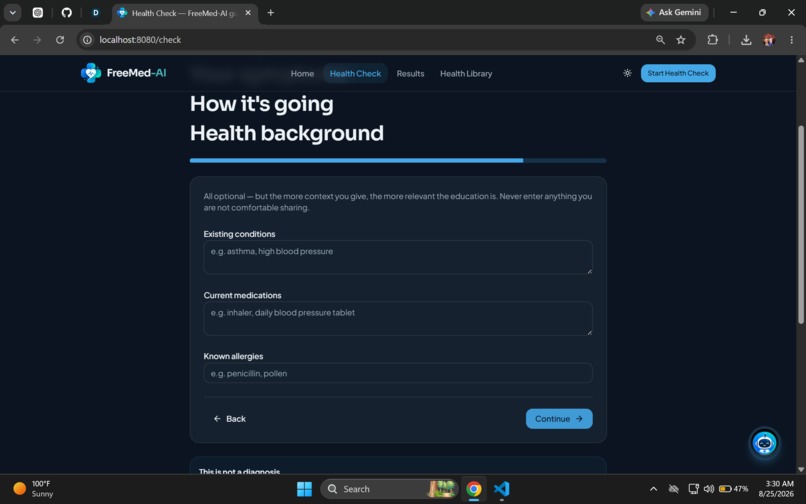
Task: Open the chatbot assistant robot icon
Action: (x=764, y=443)
